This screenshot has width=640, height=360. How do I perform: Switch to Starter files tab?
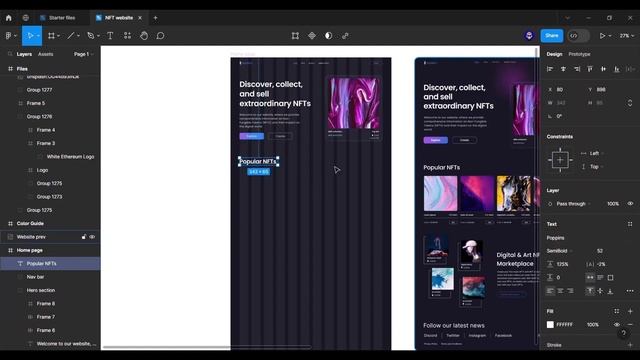tap(62, 18)
